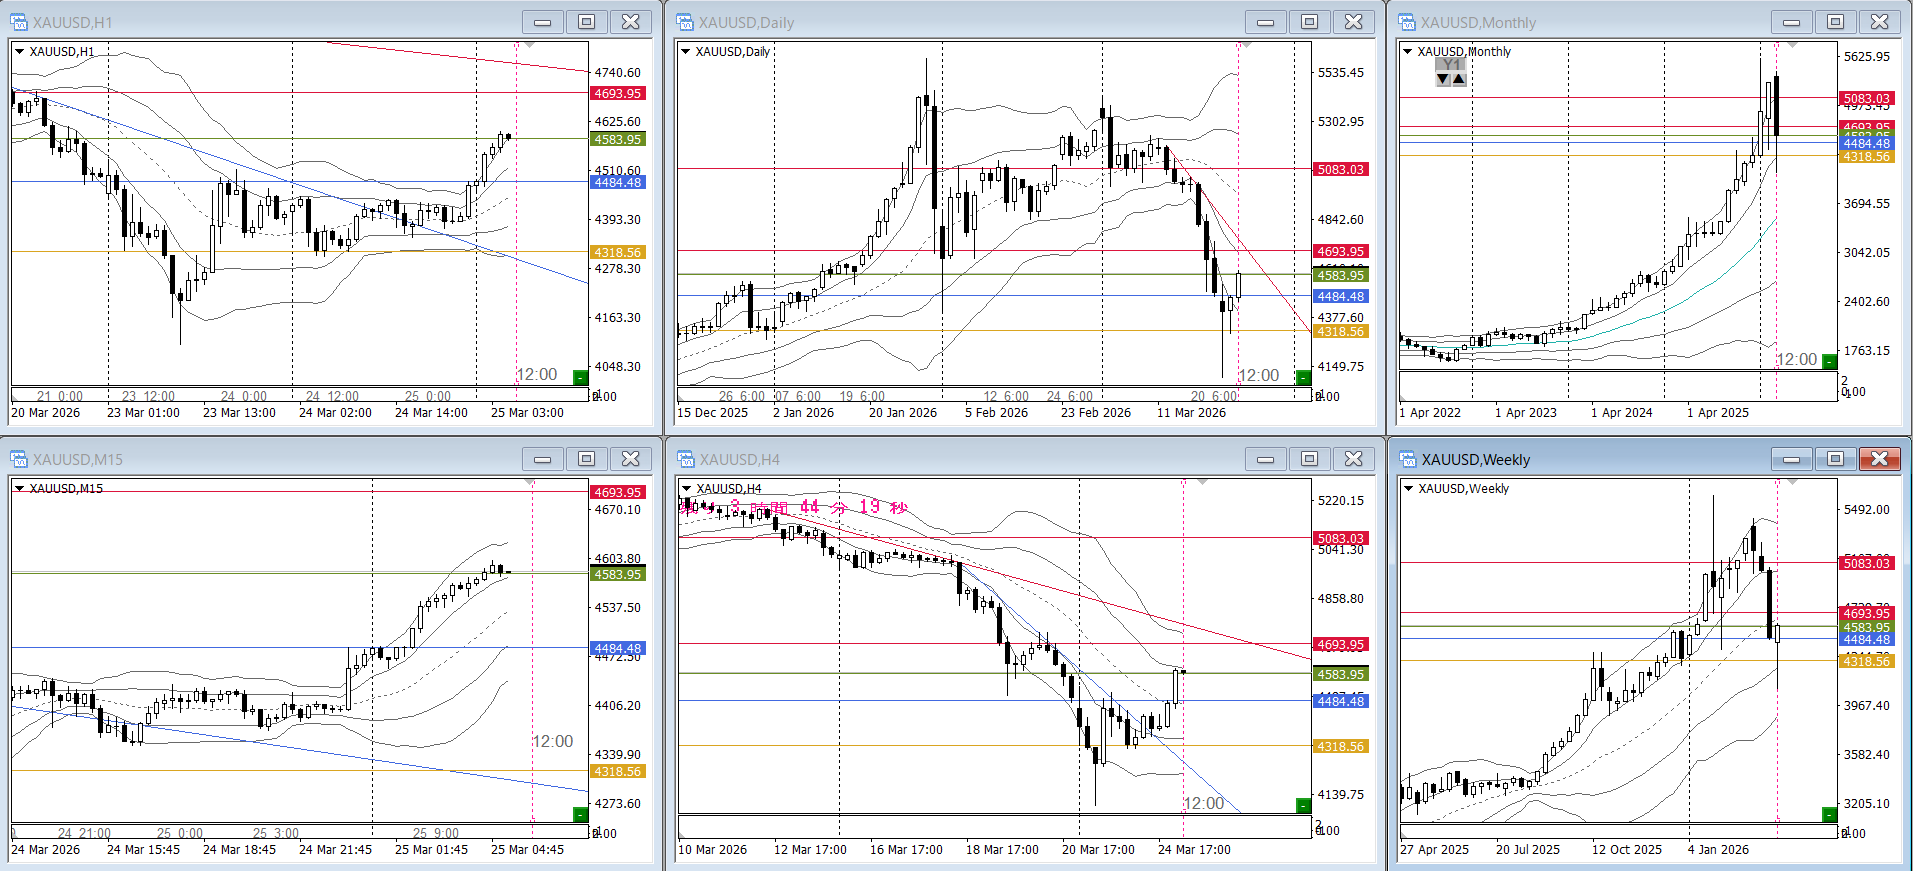Toggle the green minus box in Weekly chart

tap(1829, 814)
